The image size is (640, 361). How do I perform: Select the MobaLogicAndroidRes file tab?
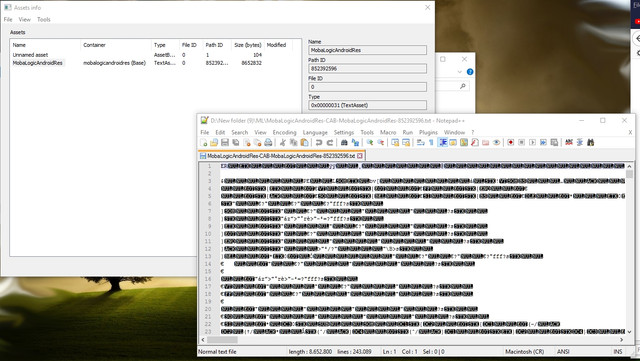click(x=281, y=156)
